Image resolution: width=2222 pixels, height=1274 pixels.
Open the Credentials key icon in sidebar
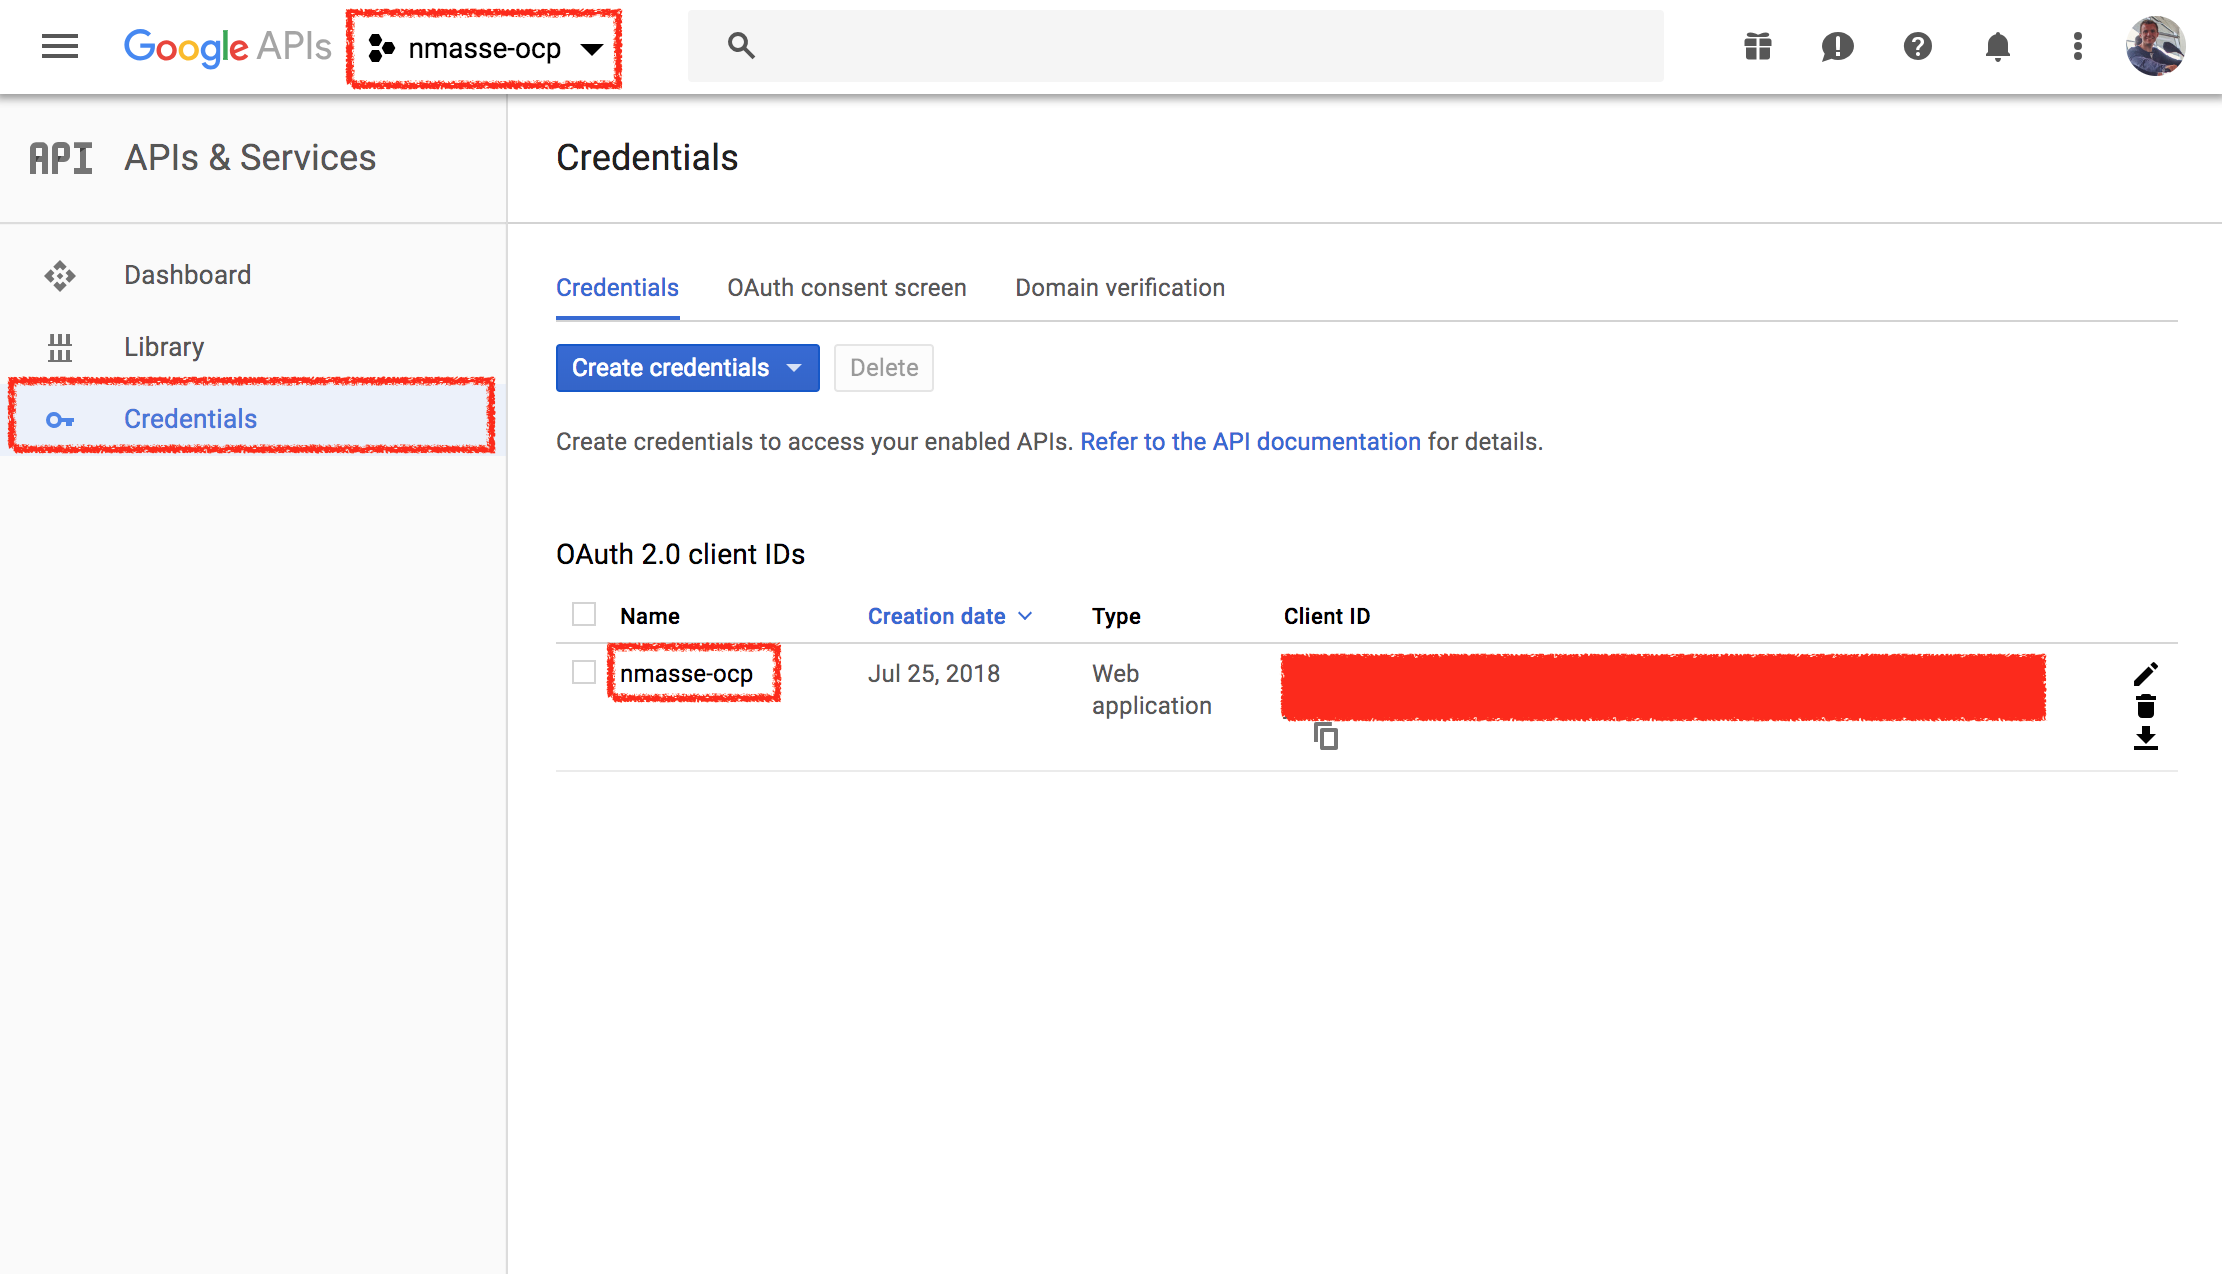[61, 420]
